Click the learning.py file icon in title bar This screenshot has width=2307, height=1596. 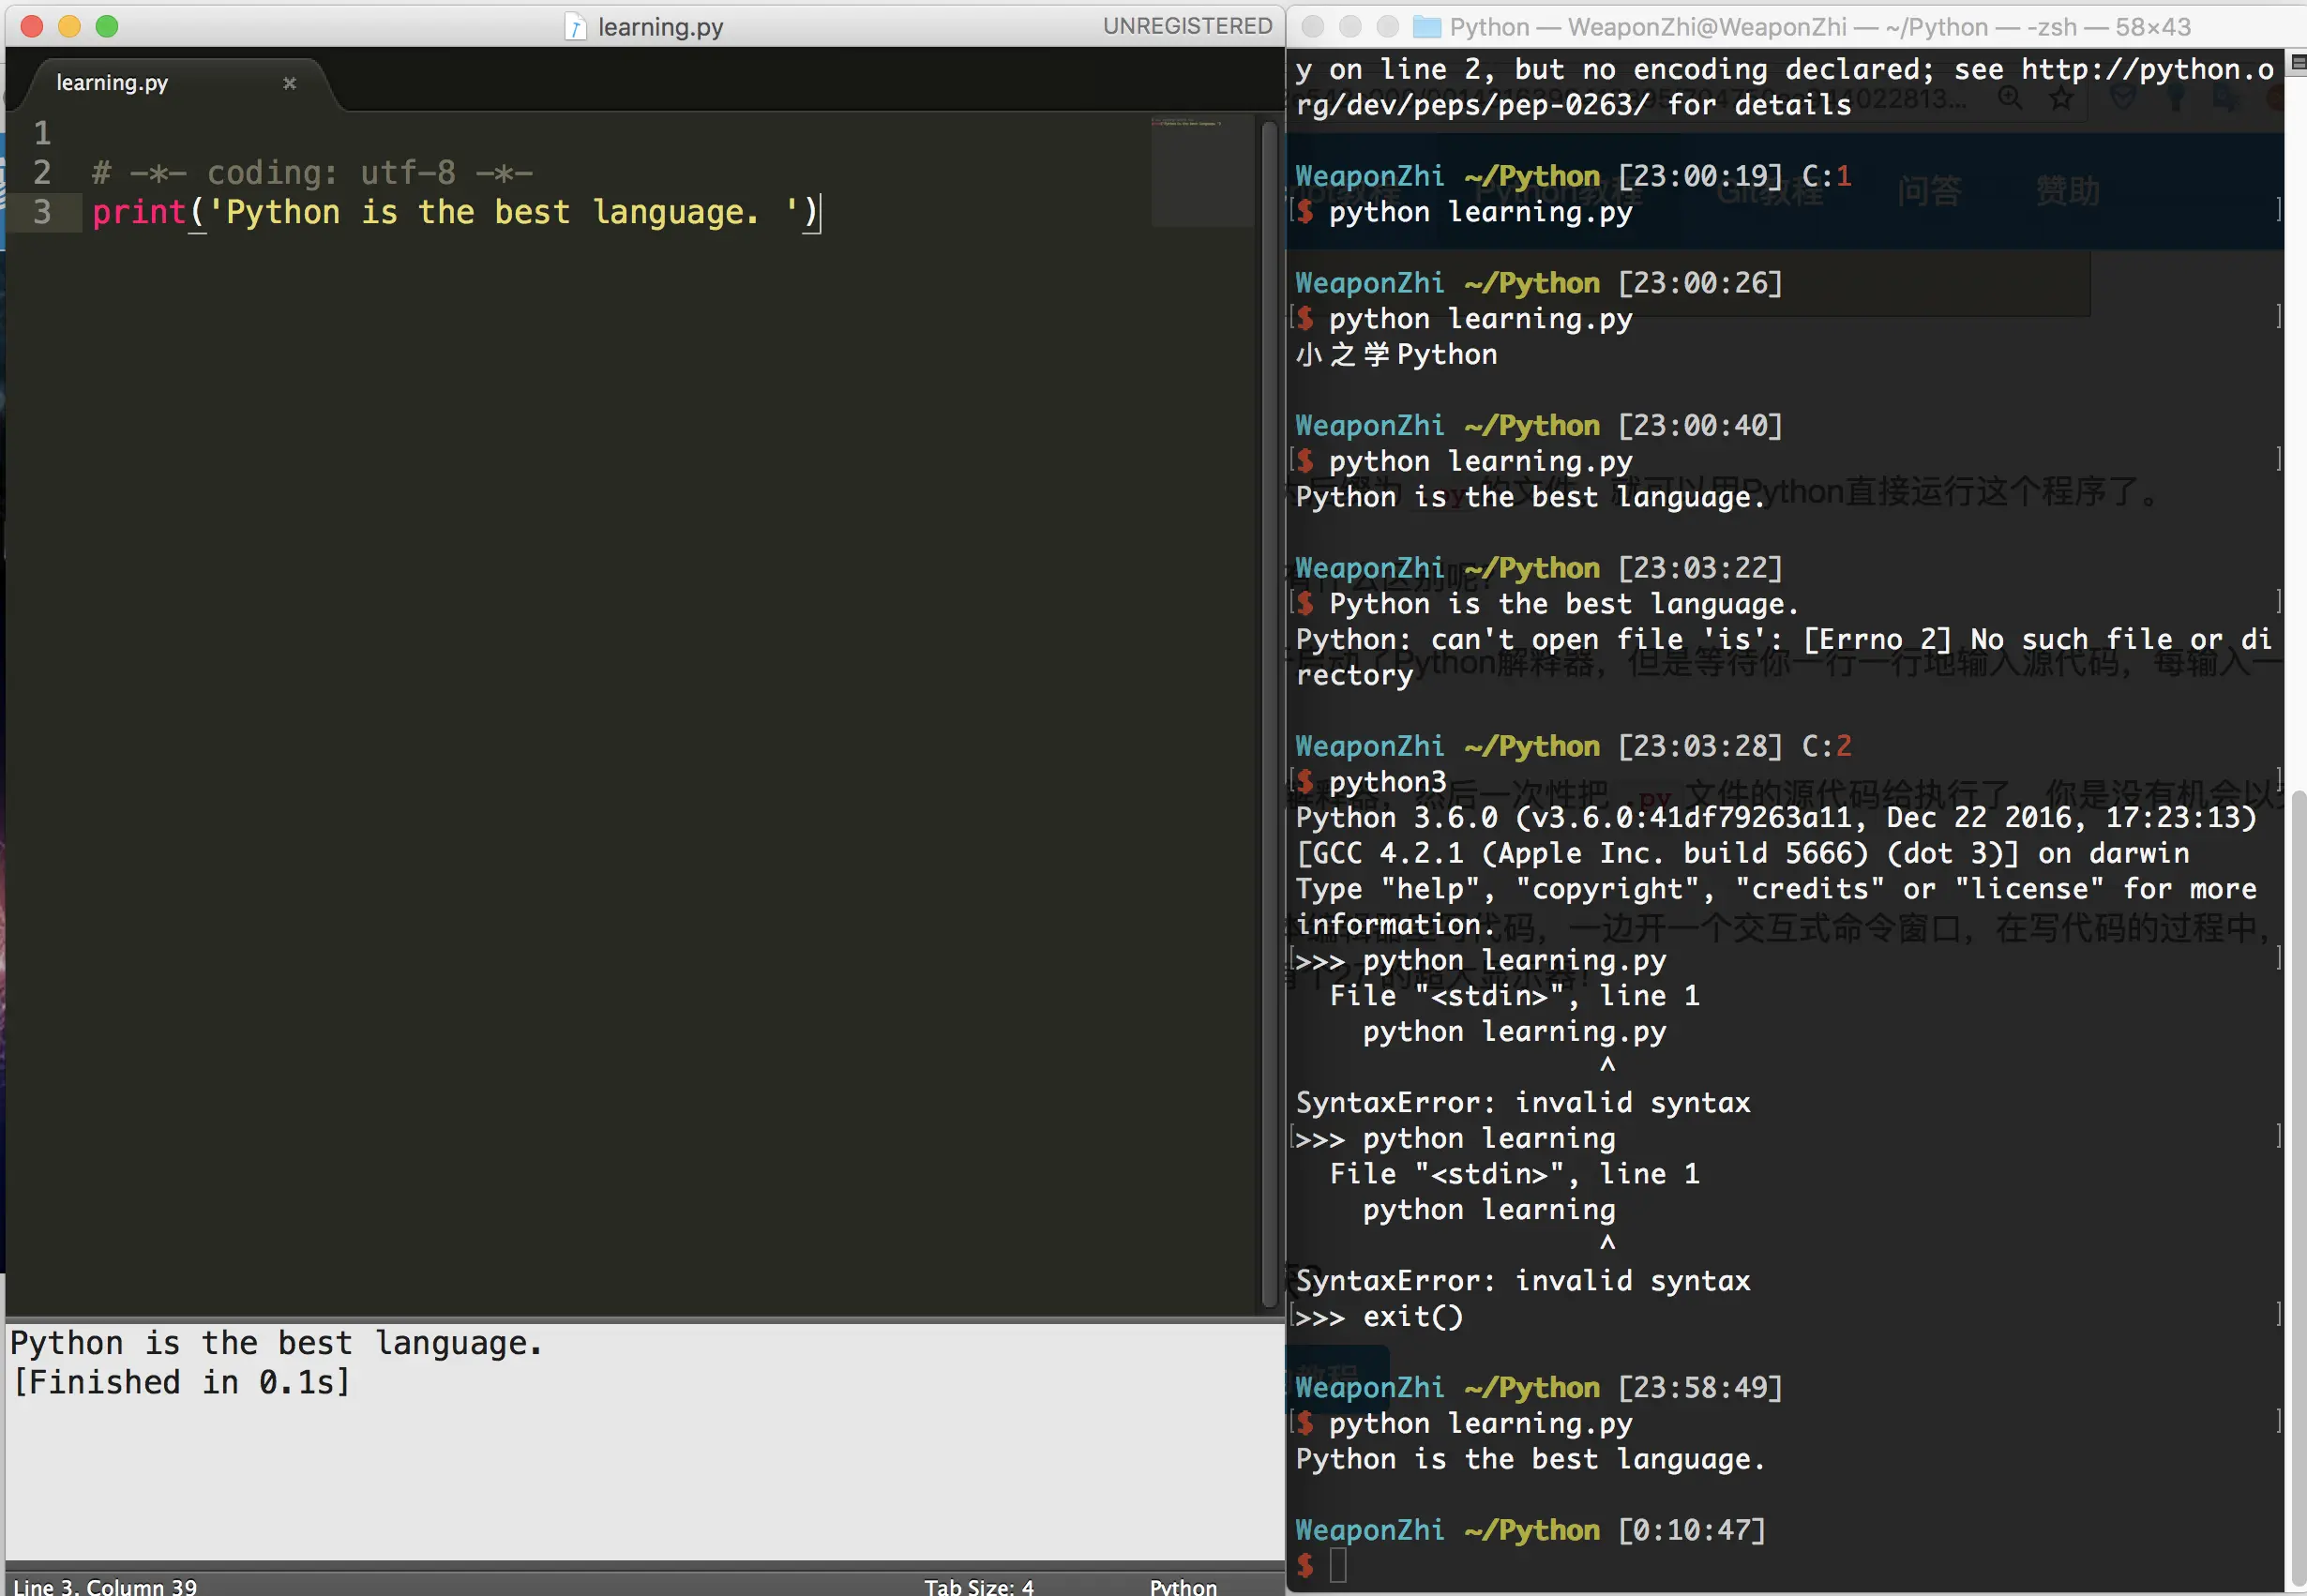(x=575, y=27)
